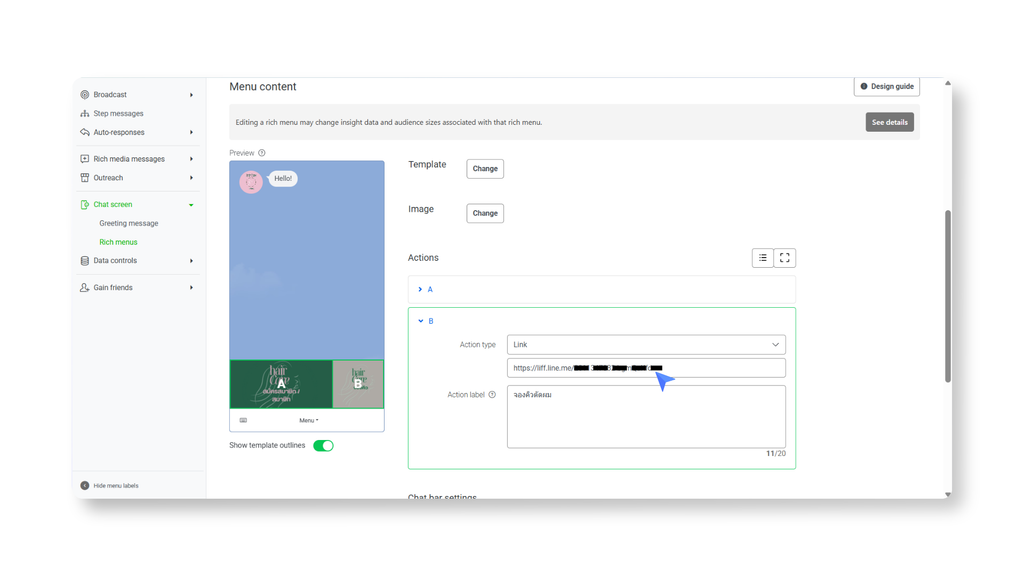Click region A in rich menu preview
The image size is (1024, 576).
pyautogui.click(x=281, y=384)
